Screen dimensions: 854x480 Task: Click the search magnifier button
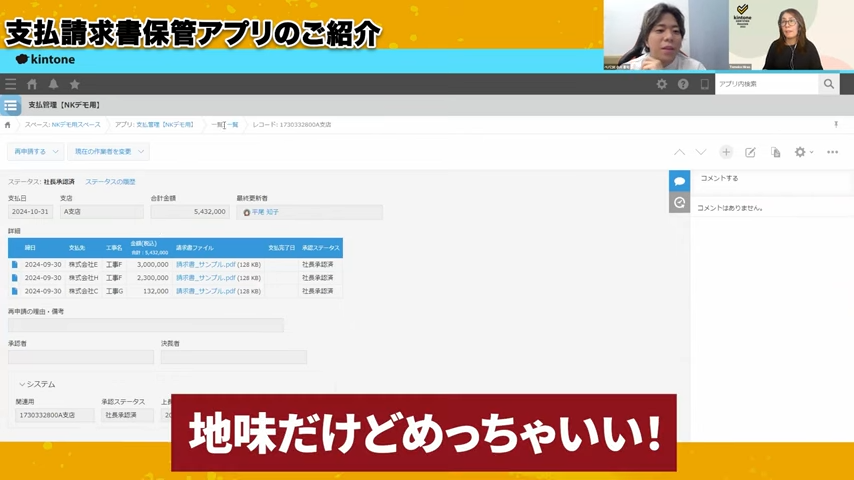(828, 84)
